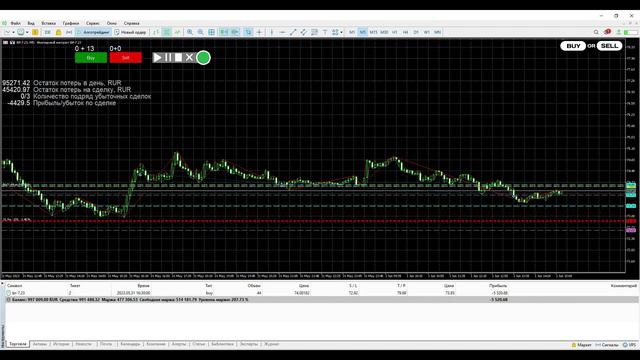The image size is (640, 360).
Task: Click the search magnifier icon in toolbar
Action: click(x=596, y=32)
